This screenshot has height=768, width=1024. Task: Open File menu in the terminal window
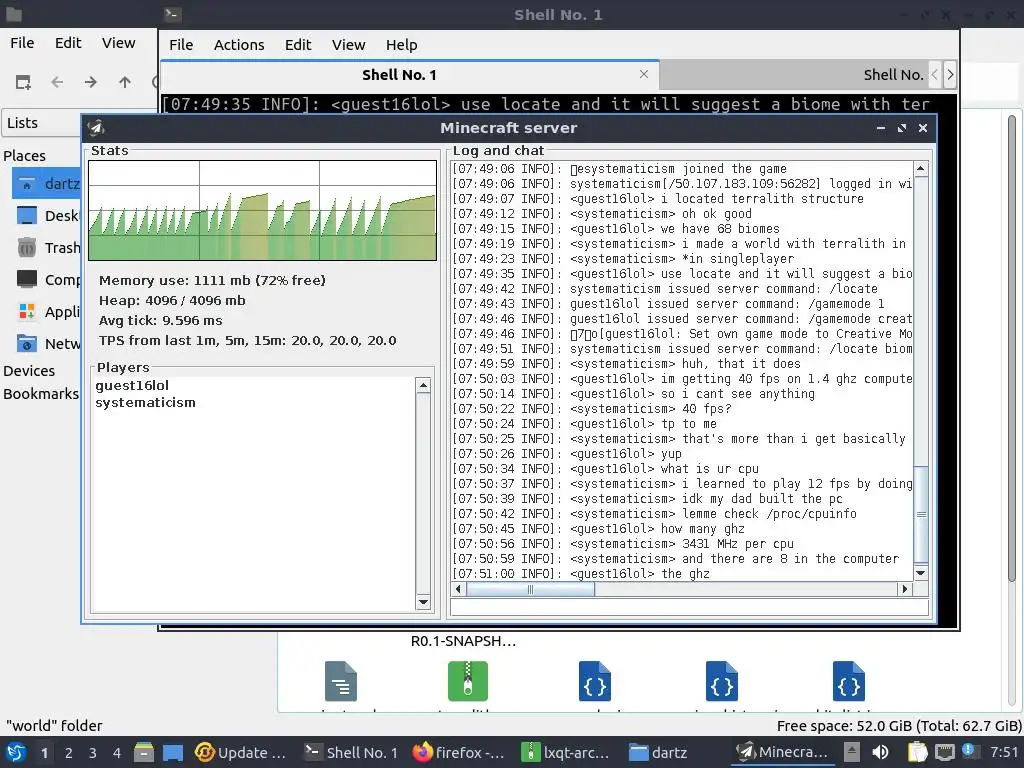coord(181,45)
